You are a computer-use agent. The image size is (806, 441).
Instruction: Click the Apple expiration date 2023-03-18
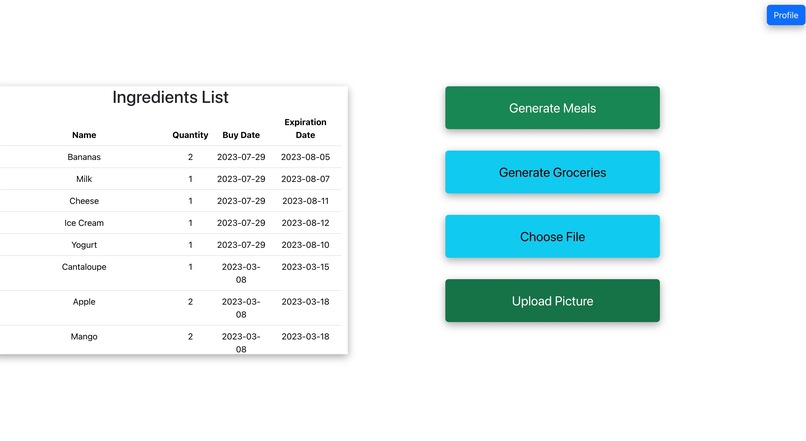(x=305, y=302)
